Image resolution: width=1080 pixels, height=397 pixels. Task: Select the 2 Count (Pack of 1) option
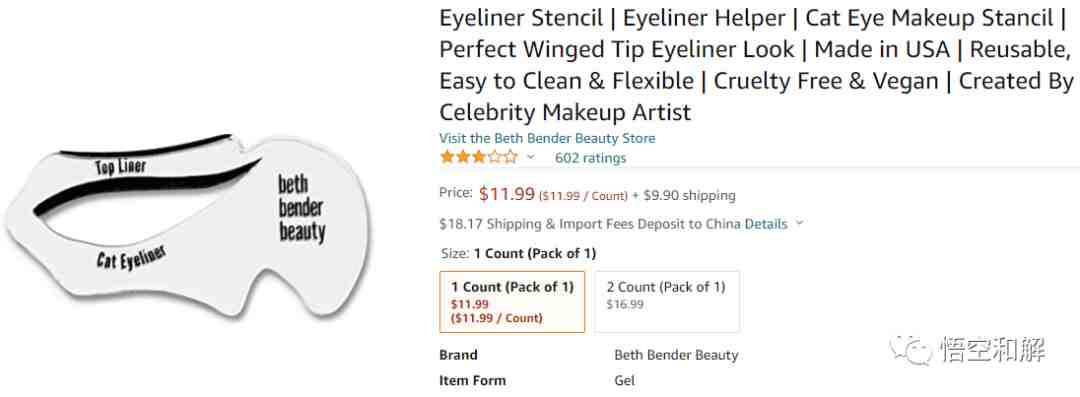667,302
